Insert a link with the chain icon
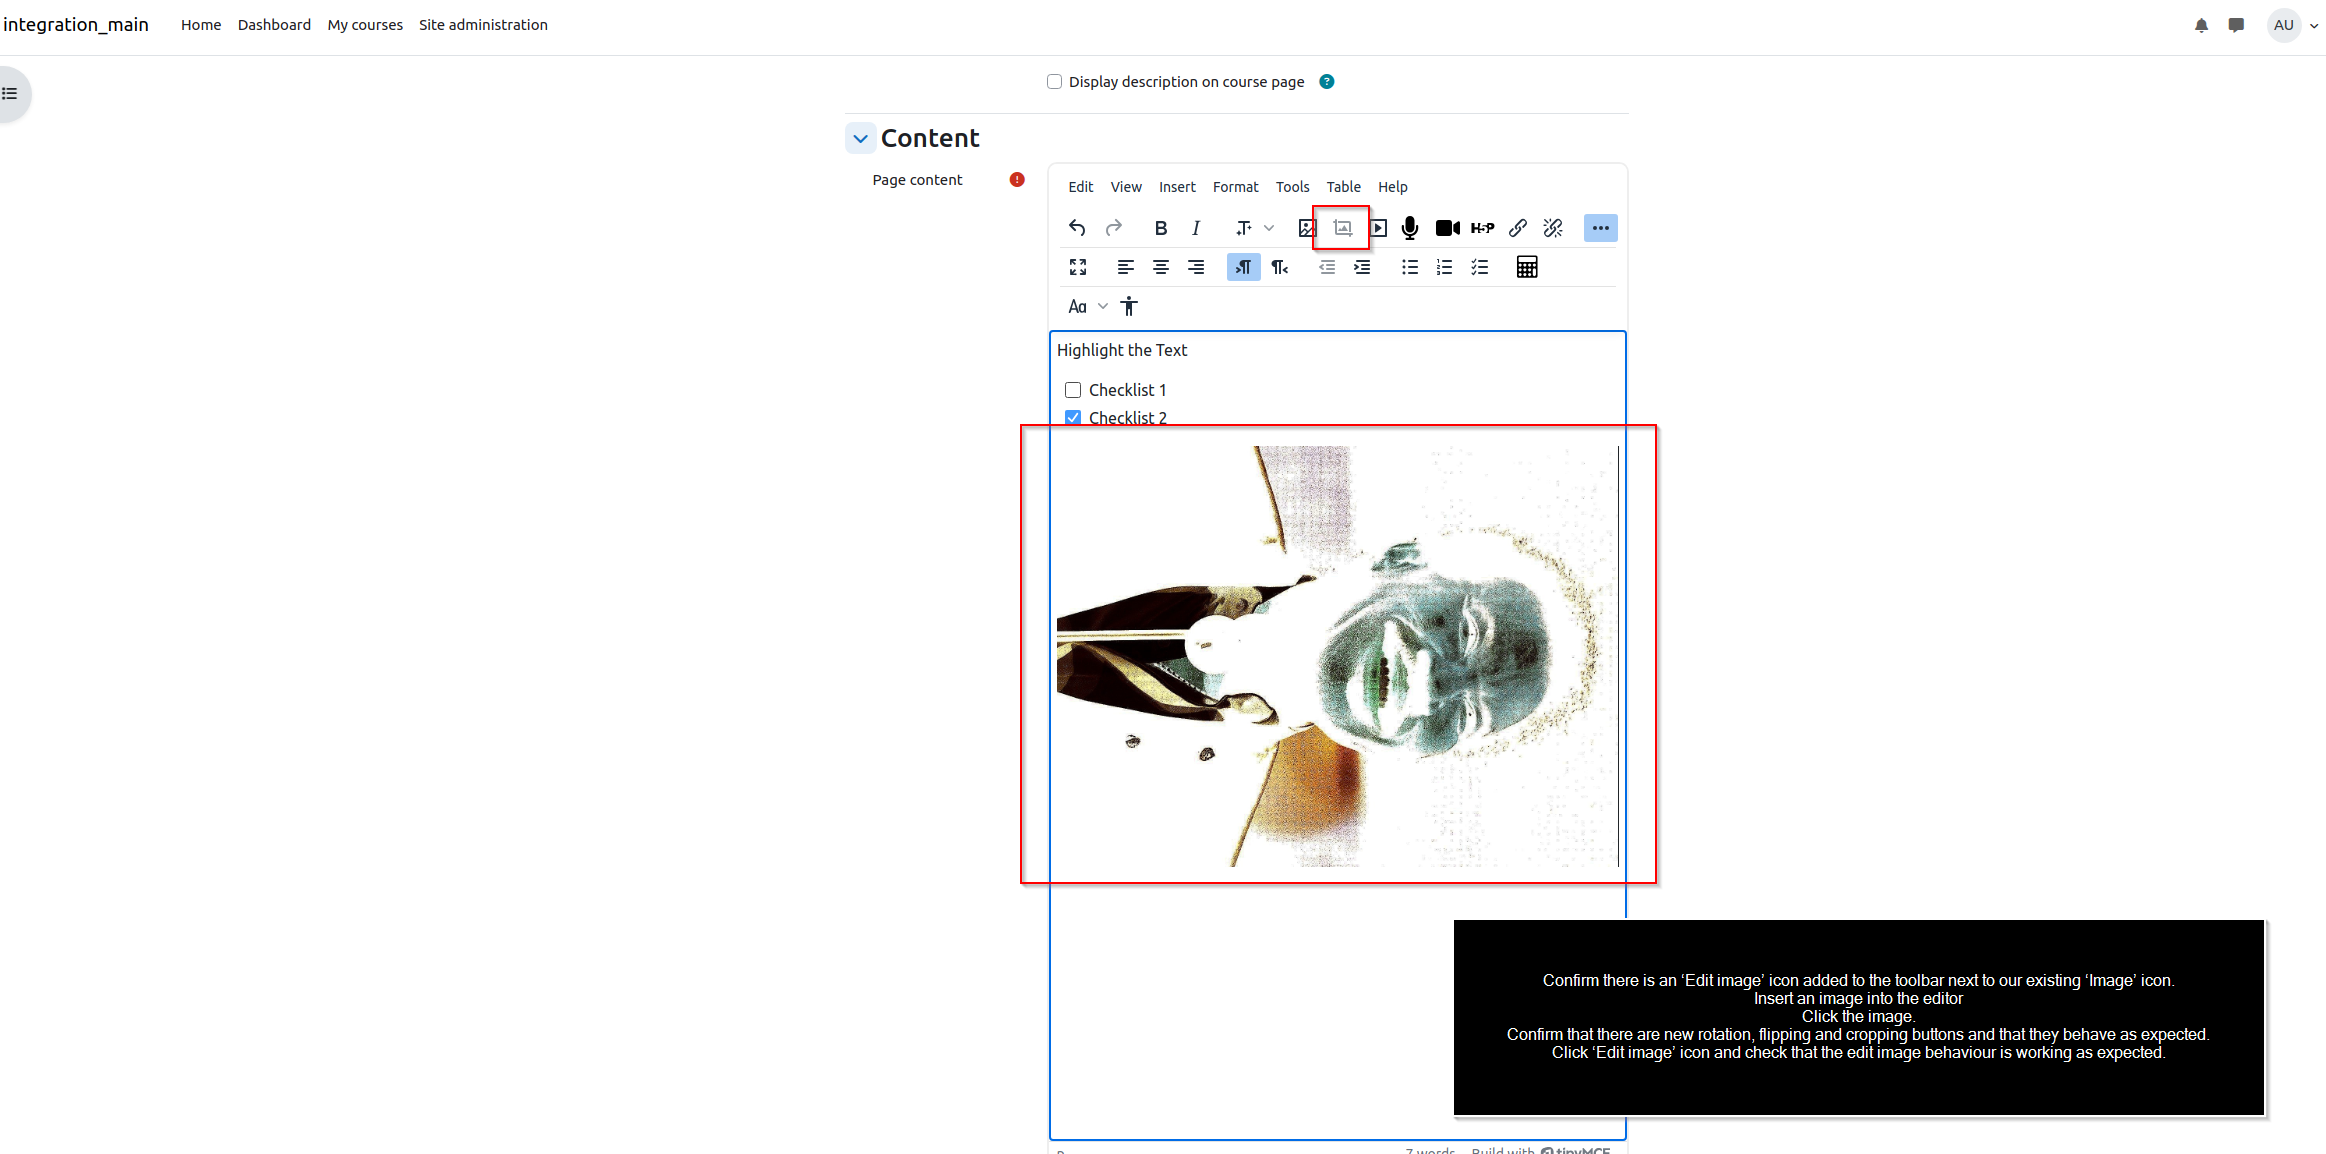 pos(1518,228)
